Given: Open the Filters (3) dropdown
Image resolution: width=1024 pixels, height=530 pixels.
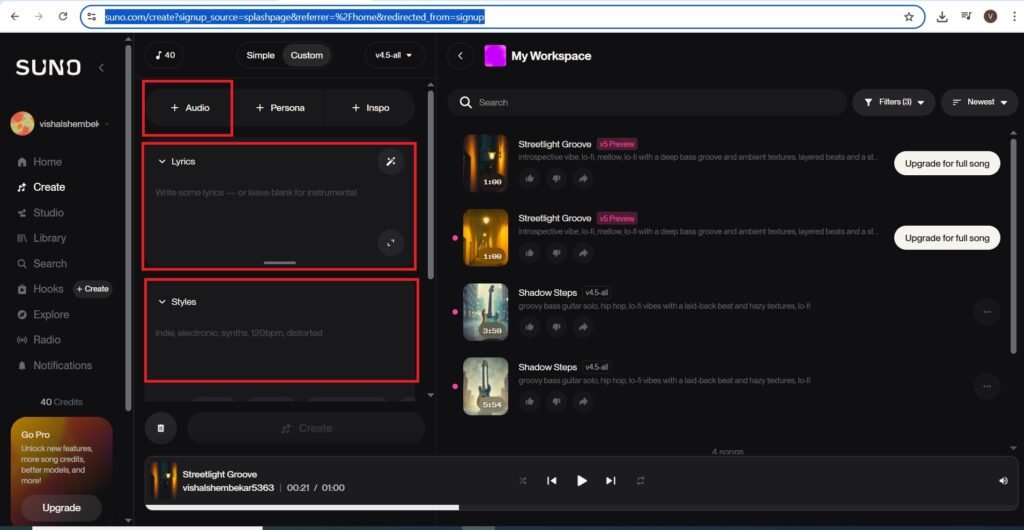Looking at the screenshot, I should (893, 102).
